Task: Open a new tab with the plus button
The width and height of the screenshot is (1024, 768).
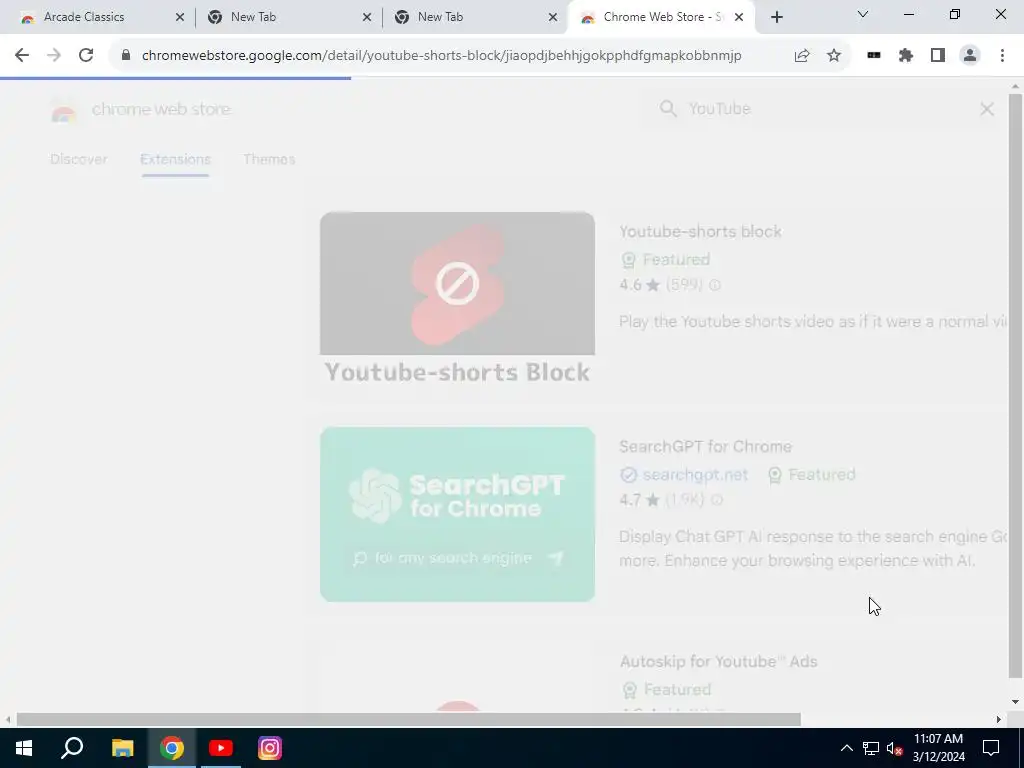Action: tap(776, 17)
